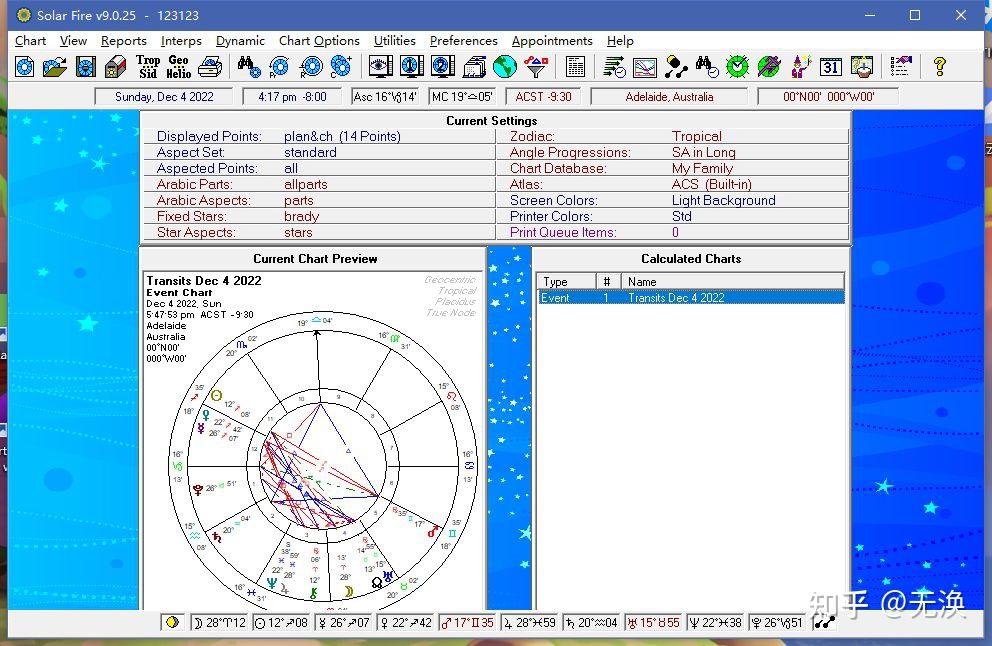Click the Name column header
The height and width of the screenshot is (646, 992).
pos(733,282)
